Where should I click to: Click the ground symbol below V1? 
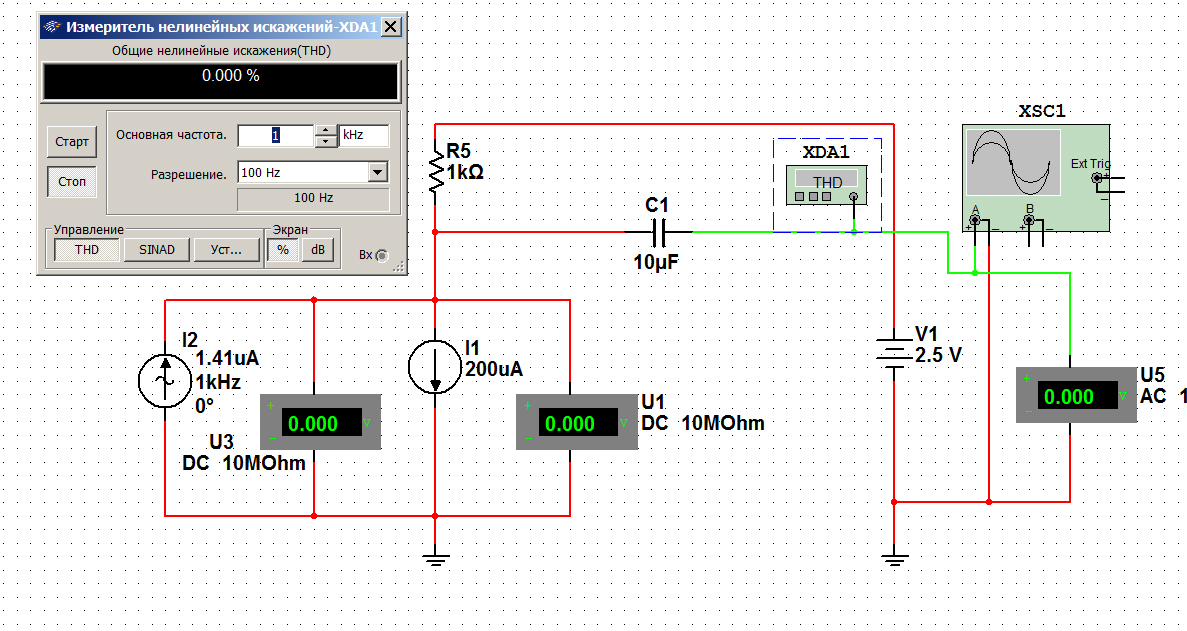[895, 561]
